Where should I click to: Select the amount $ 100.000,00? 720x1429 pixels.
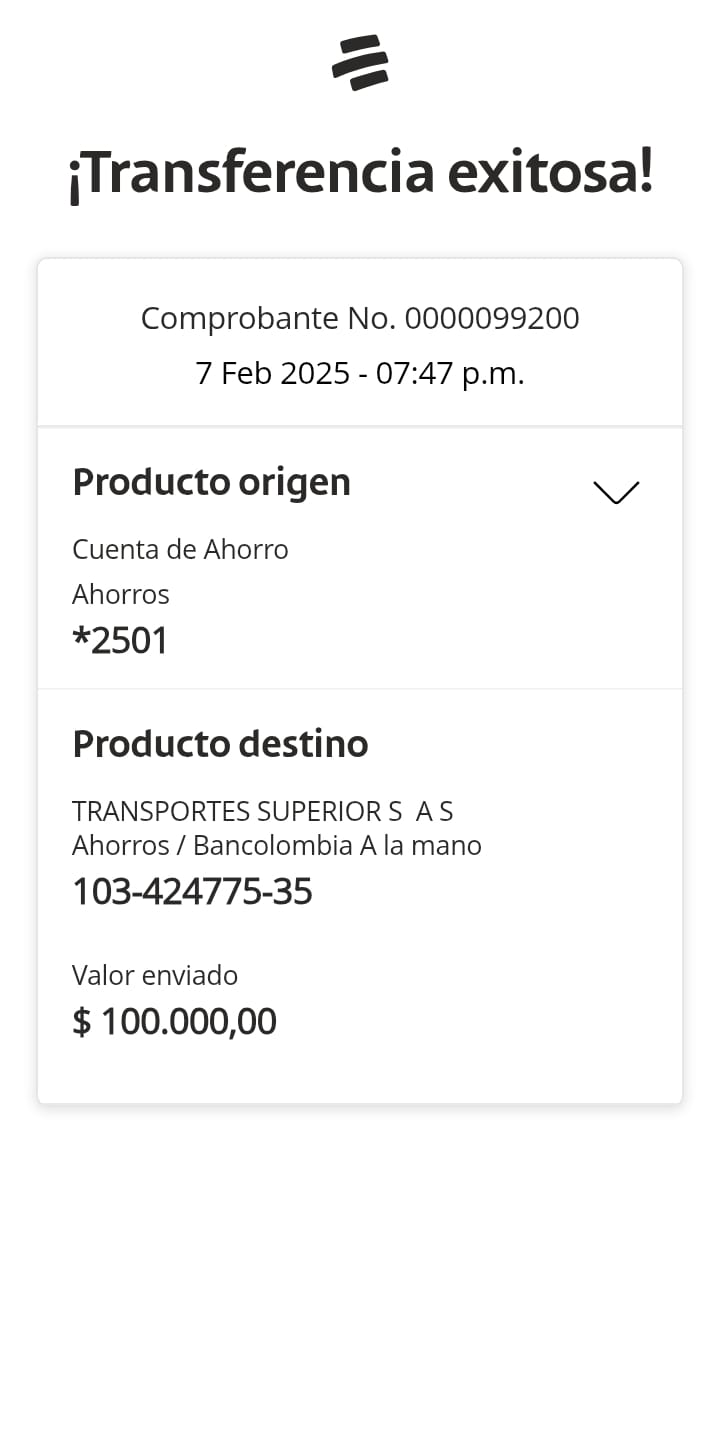click(174, 1021)
